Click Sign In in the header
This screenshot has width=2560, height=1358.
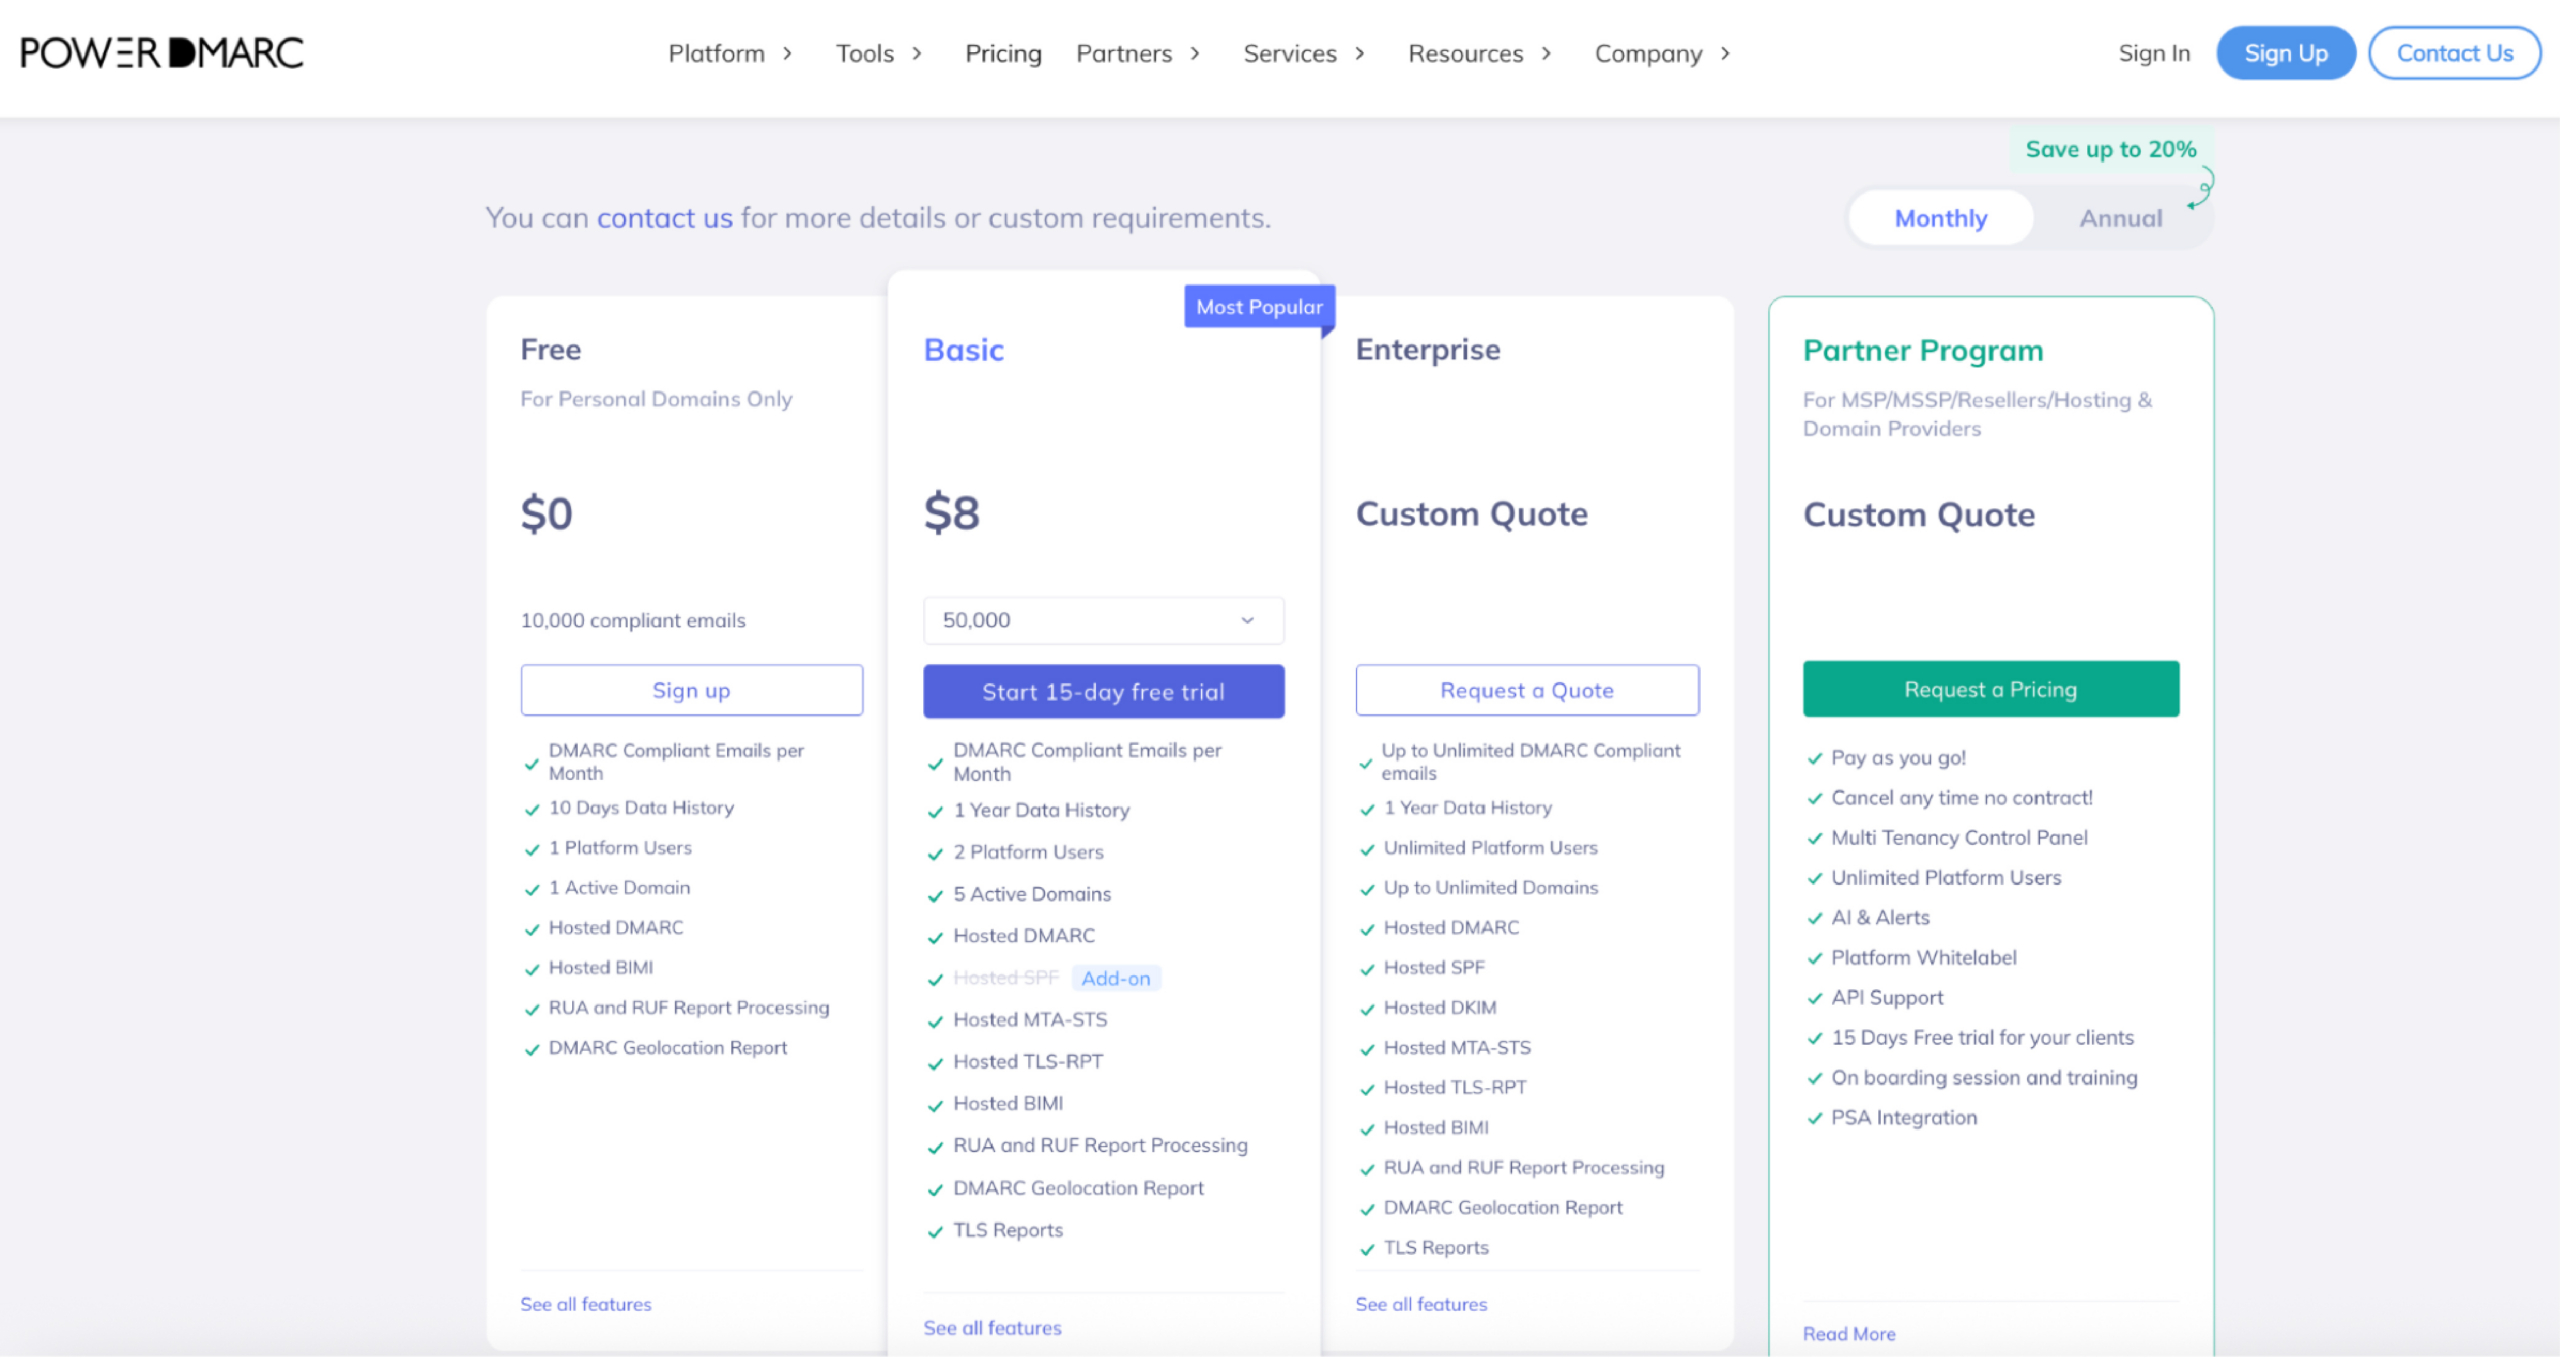pos(2154,53)
